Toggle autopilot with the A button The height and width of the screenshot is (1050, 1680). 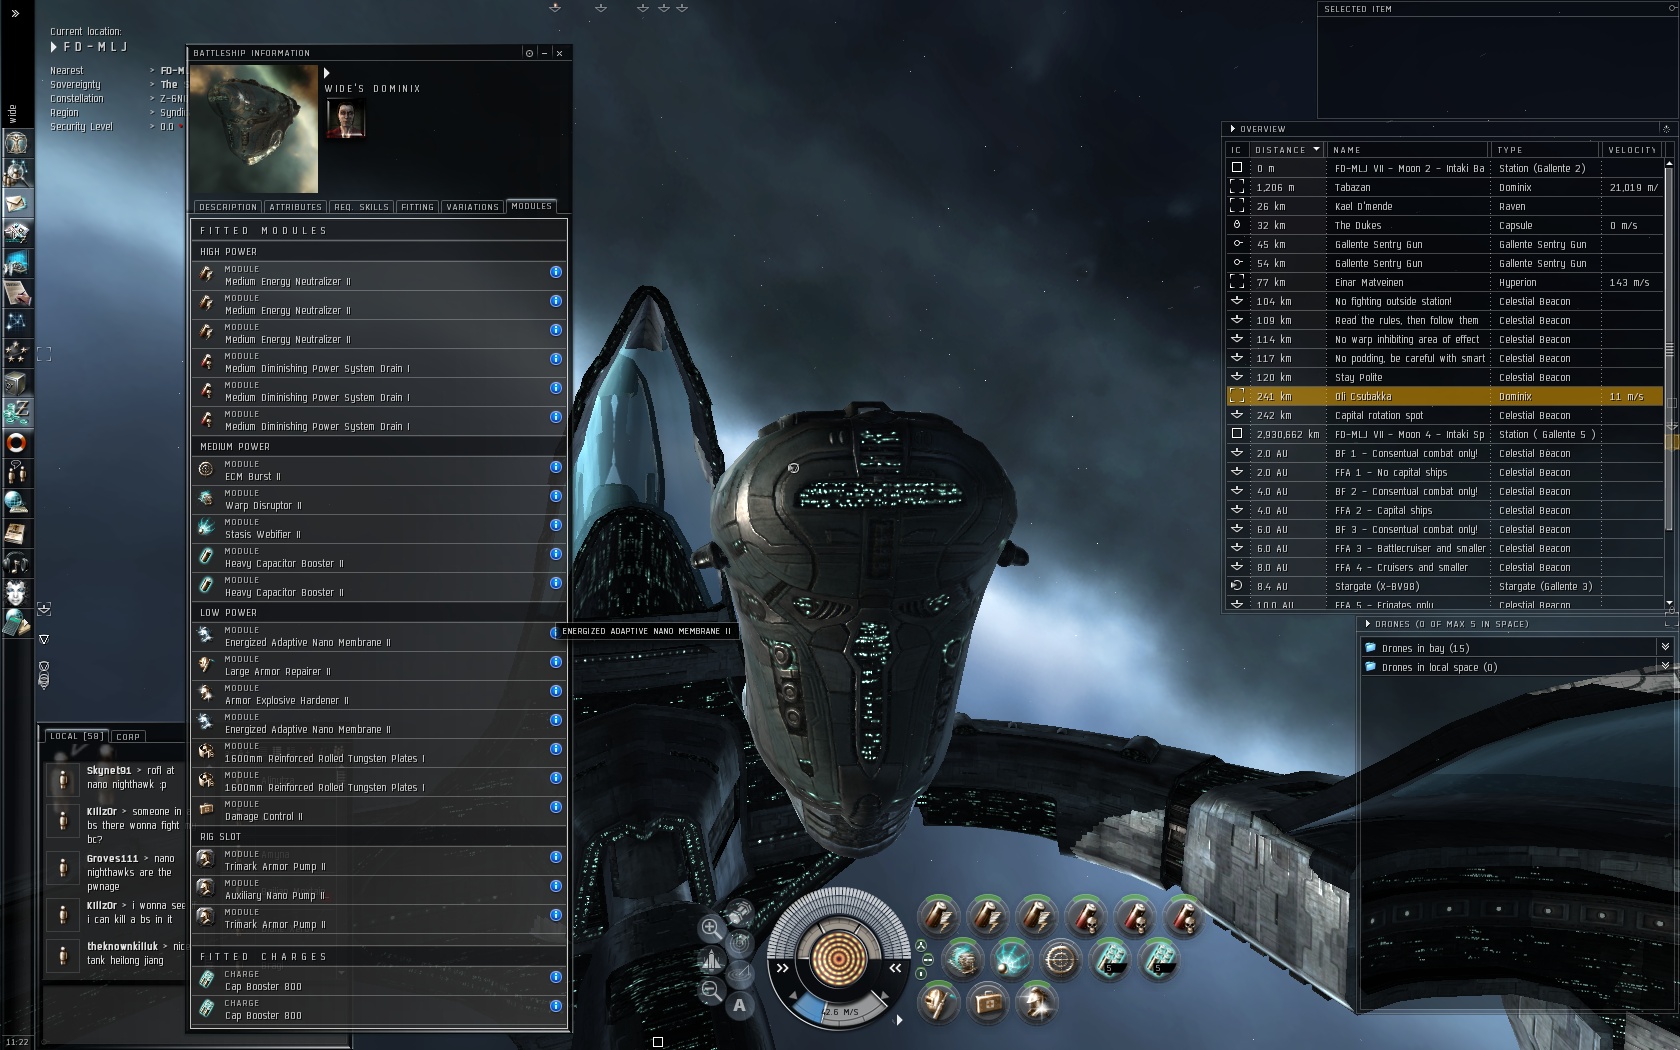coord(739,1005)
